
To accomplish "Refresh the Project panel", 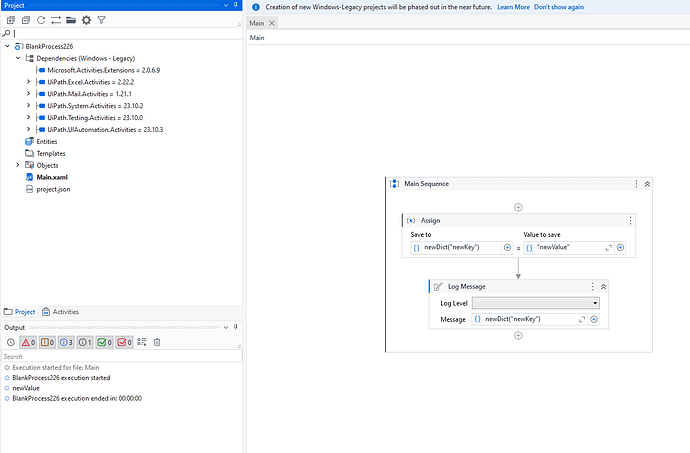I will pyautogui.click(x=41, y=20).
